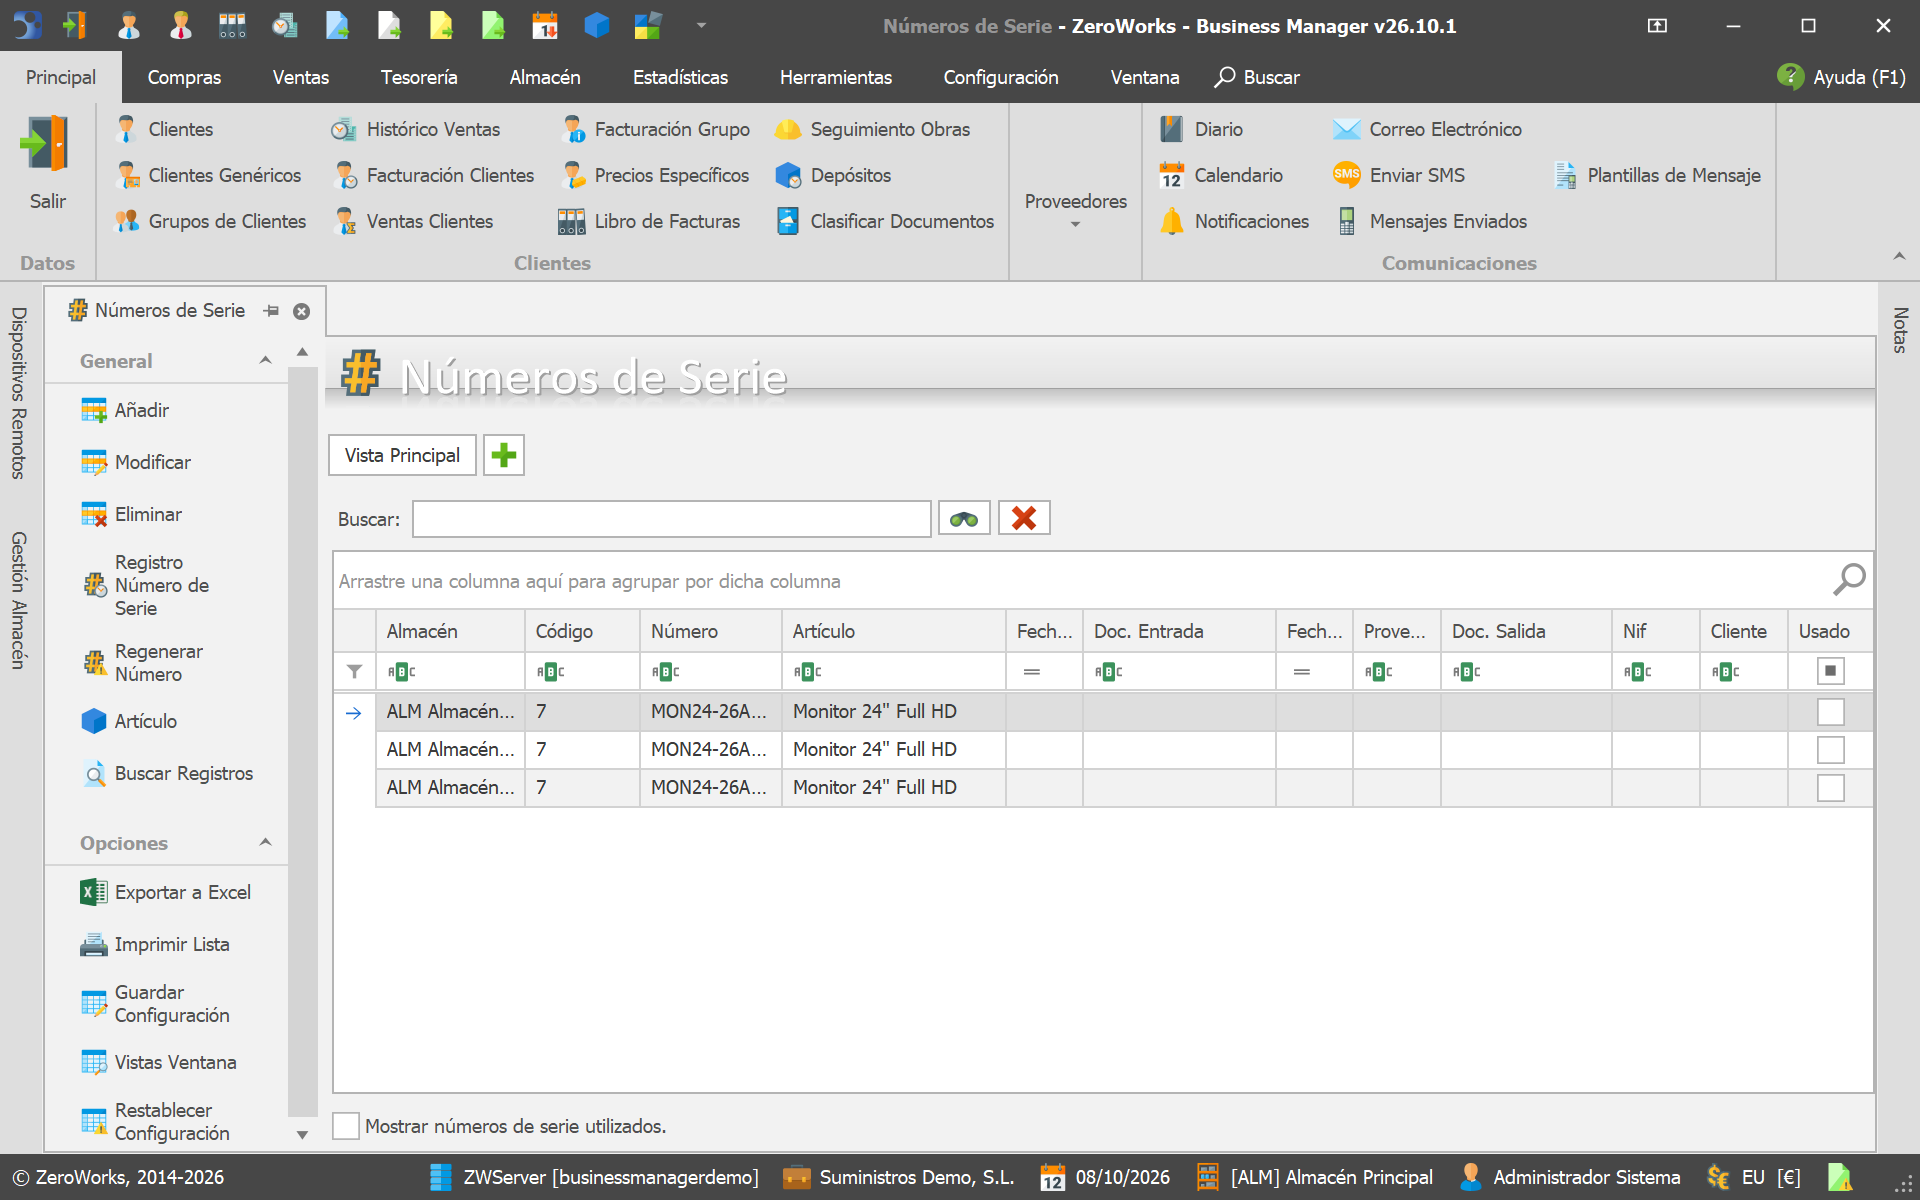The height and width of the screenshot is (1200, 1920).
Task: Click the Salir exit icon
Action: click(x=46, y=143)
